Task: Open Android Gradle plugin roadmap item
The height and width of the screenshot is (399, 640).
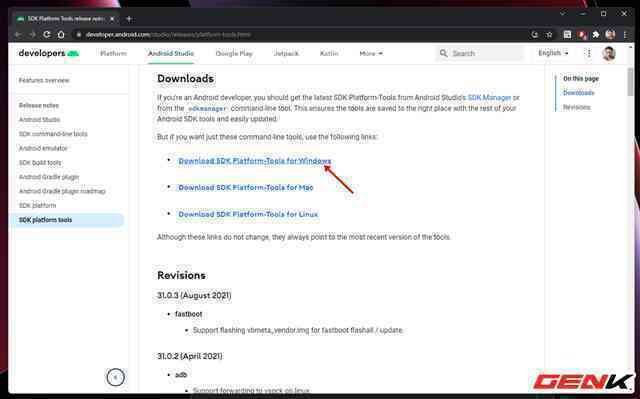Action: [62, 191]
